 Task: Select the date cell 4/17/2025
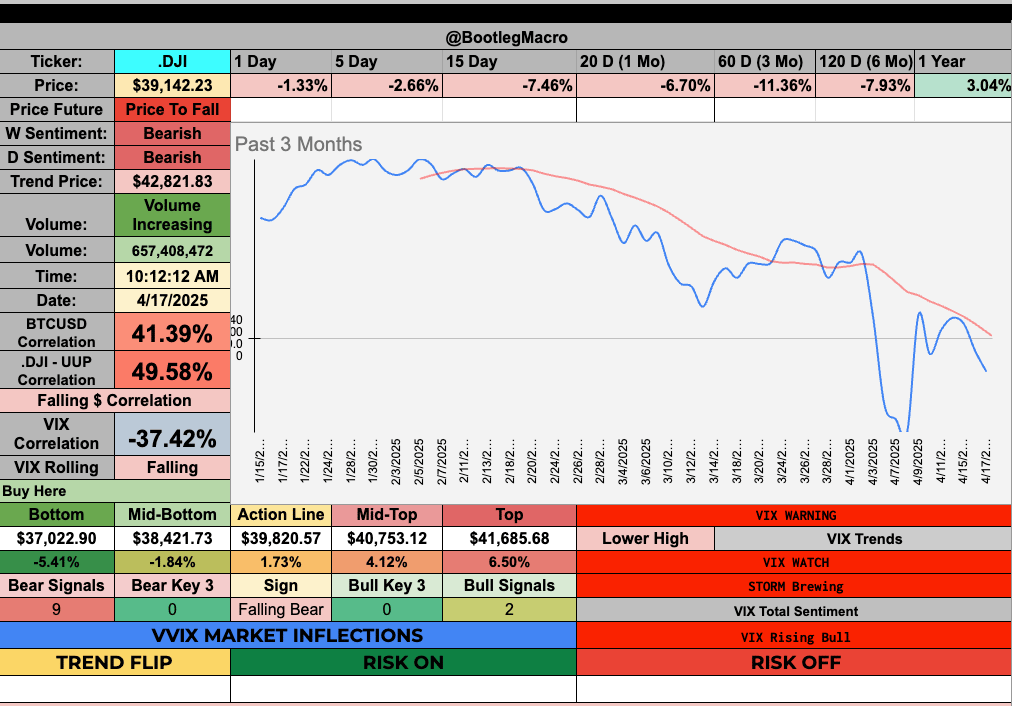point(172,300)
